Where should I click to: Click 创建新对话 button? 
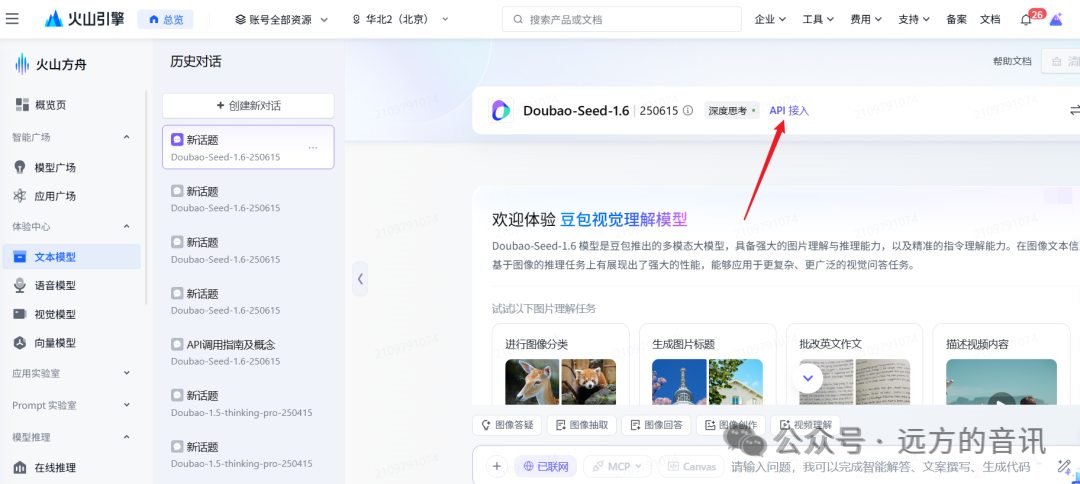point(248,106)
